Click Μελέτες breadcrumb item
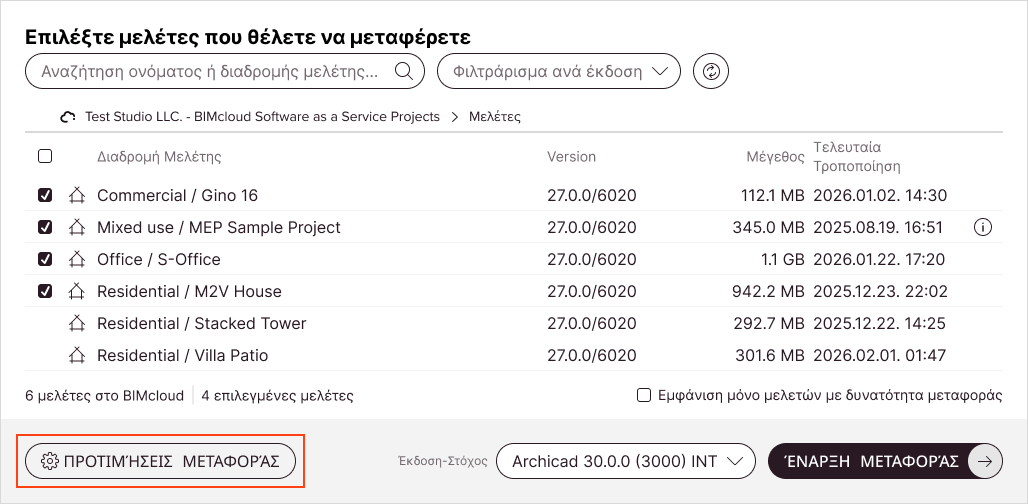The image size is (1028, 504). 495,117
